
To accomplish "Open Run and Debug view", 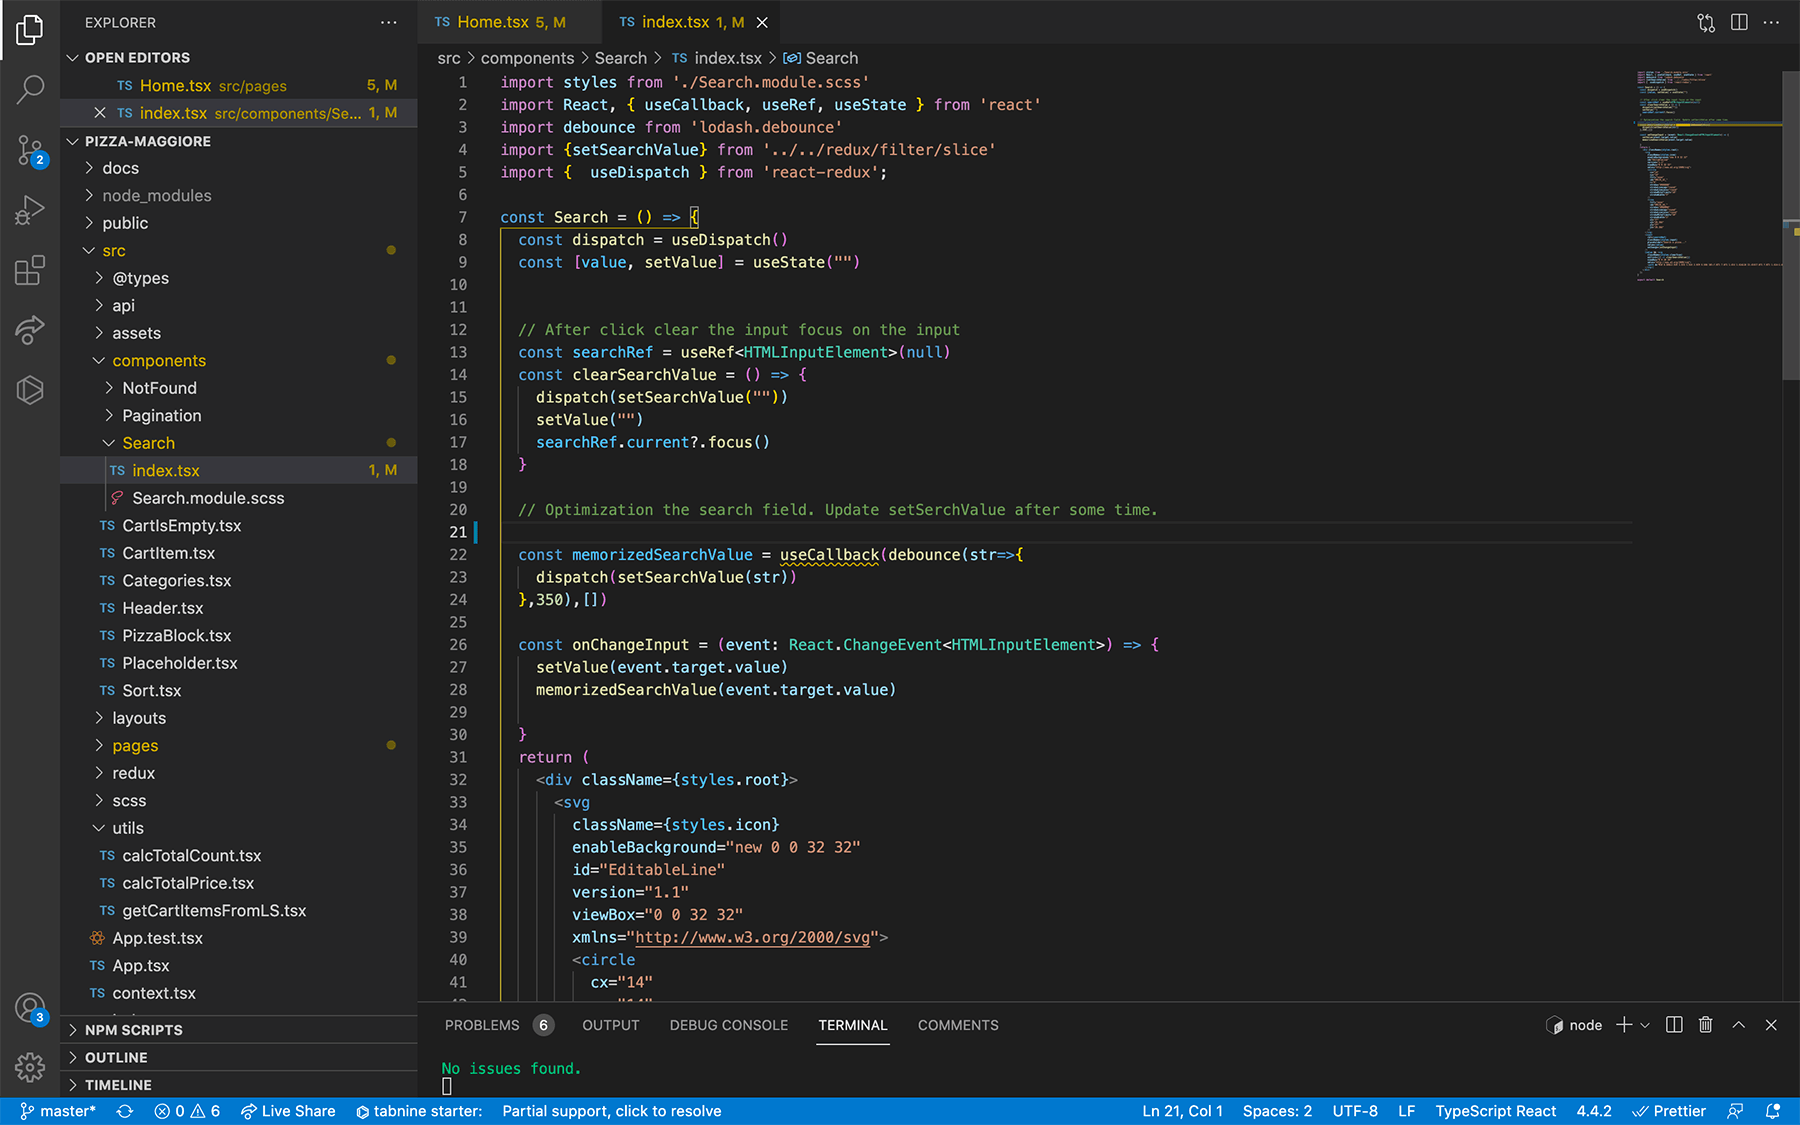I will click(x=30, y=210).
